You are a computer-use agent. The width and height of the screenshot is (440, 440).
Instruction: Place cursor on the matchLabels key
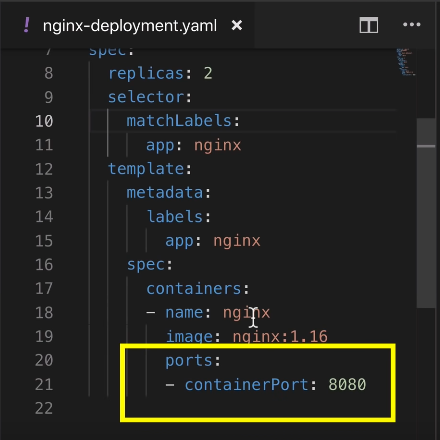[x=179, y=121]
